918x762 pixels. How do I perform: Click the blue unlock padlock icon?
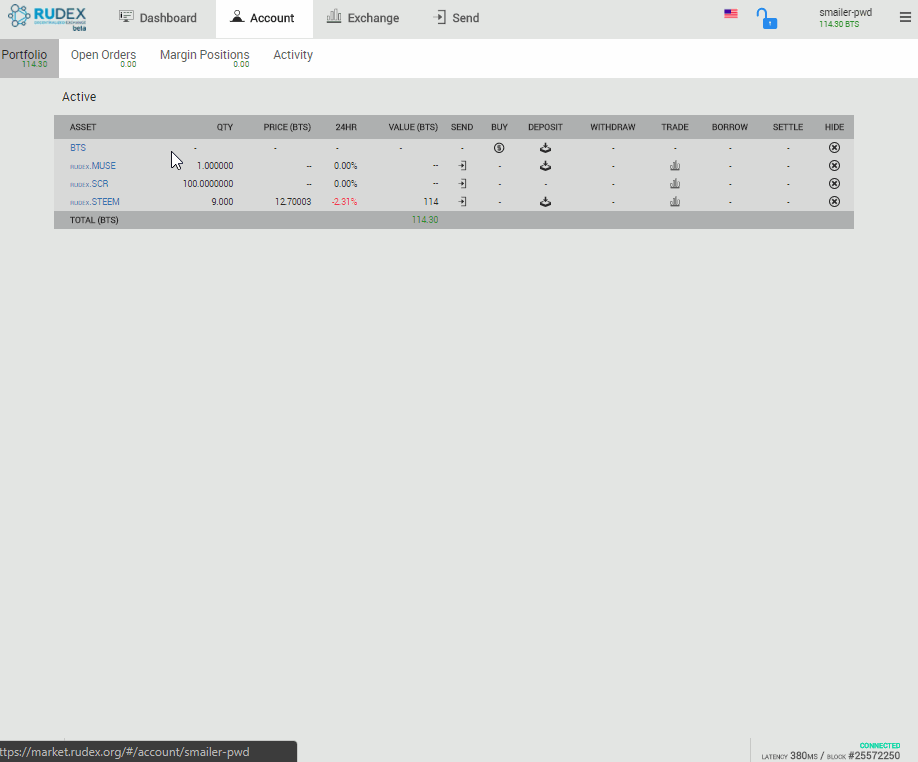pos(766,18)
